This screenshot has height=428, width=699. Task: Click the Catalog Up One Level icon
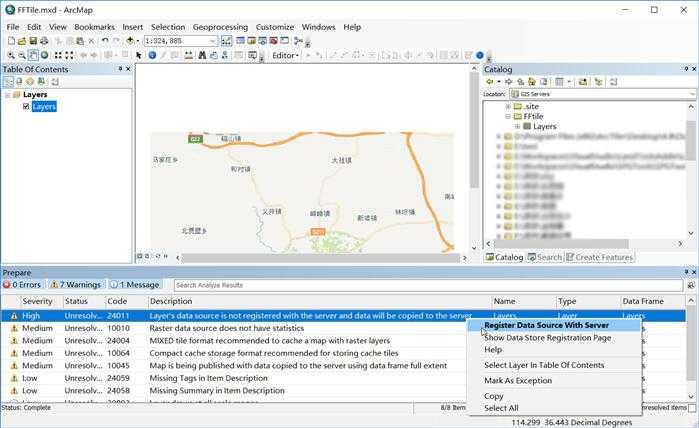[521, 82]
